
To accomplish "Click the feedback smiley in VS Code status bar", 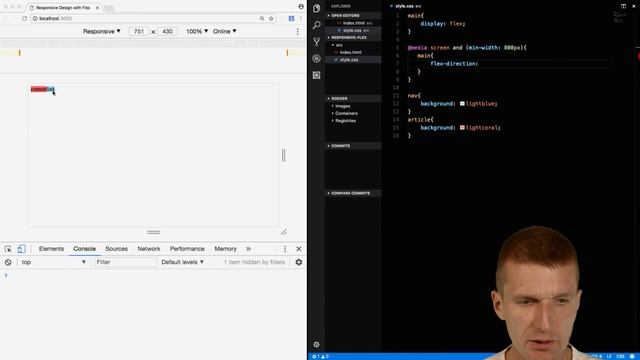I will point(632,357).
